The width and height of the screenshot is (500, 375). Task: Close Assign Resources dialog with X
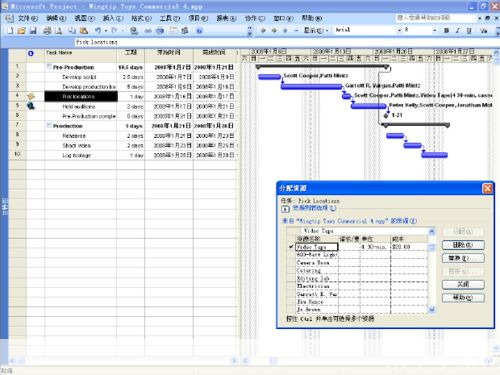pos(487,188)
